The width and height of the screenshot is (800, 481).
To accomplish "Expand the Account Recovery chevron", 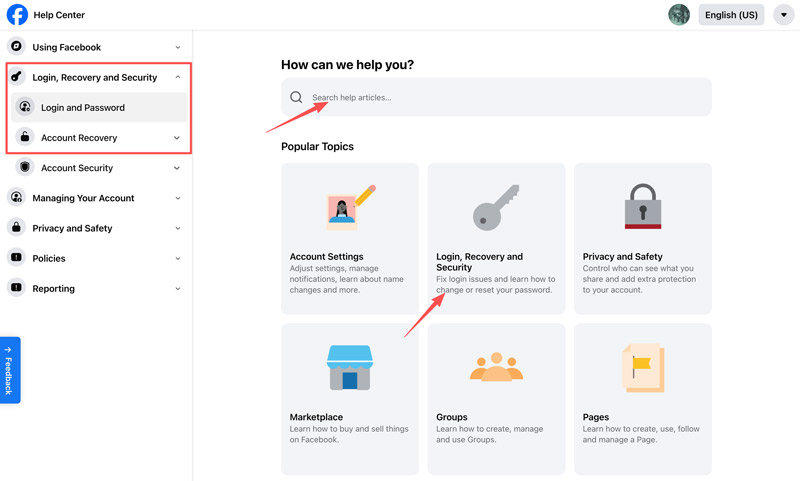I will click(x=177, y=138).
